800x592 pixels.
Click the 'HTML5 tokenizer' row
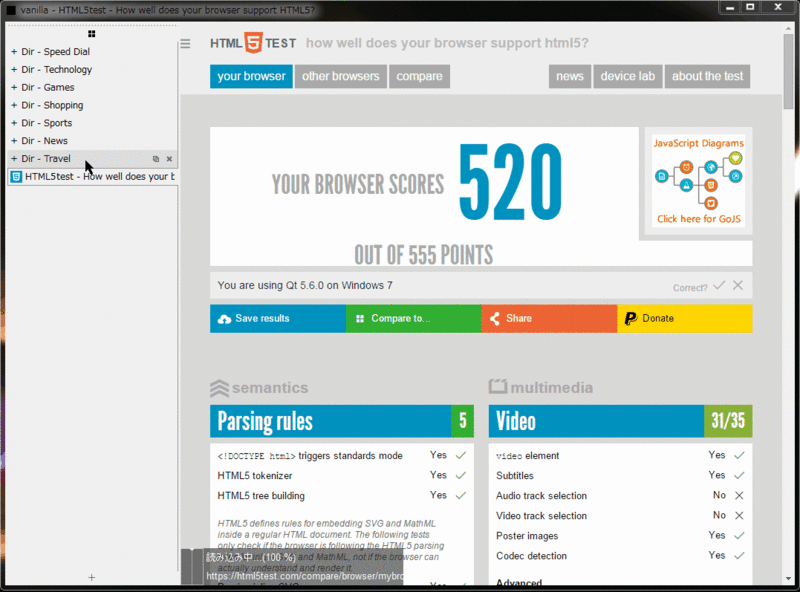coord(342,476)
